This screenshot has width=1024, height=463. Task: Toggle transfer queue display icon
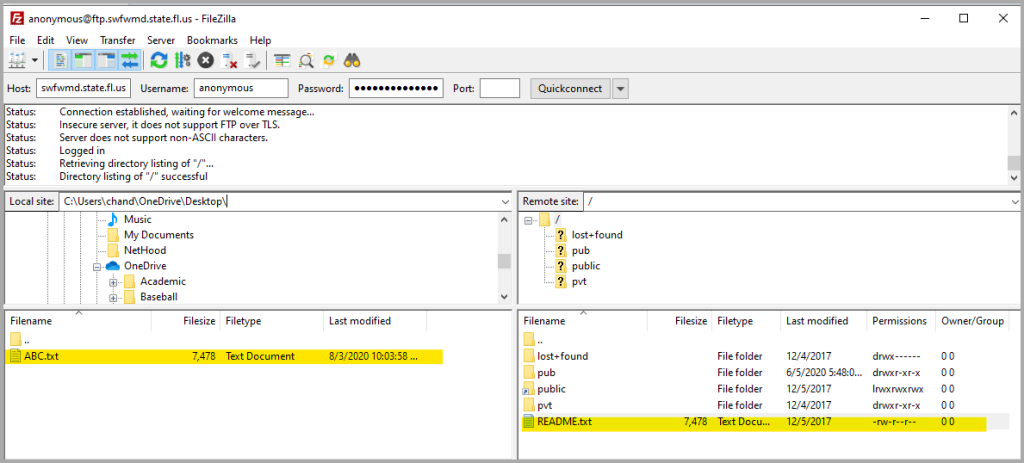coord(130,60)
